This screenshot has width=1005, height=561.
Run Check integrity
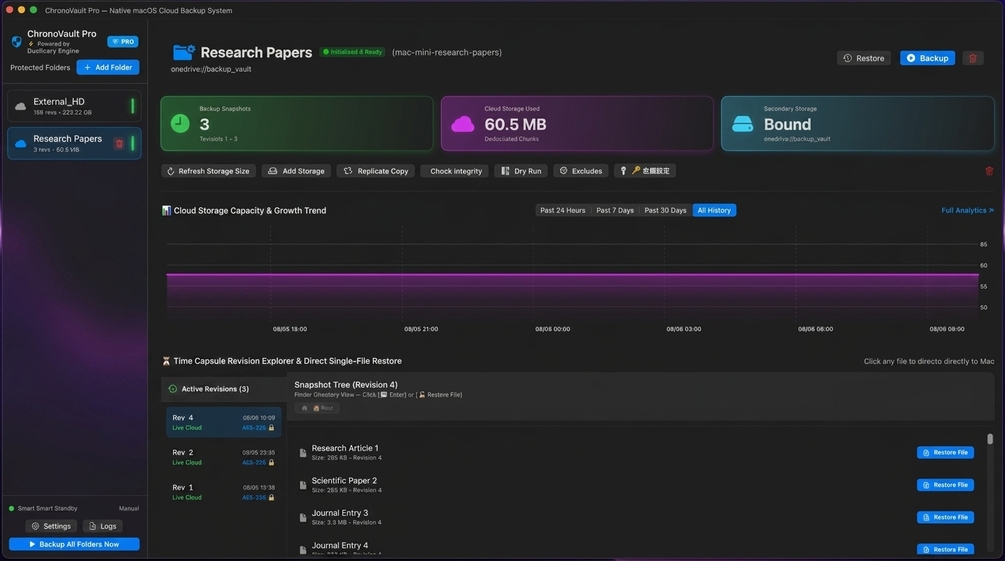click(x=455, y=171)
